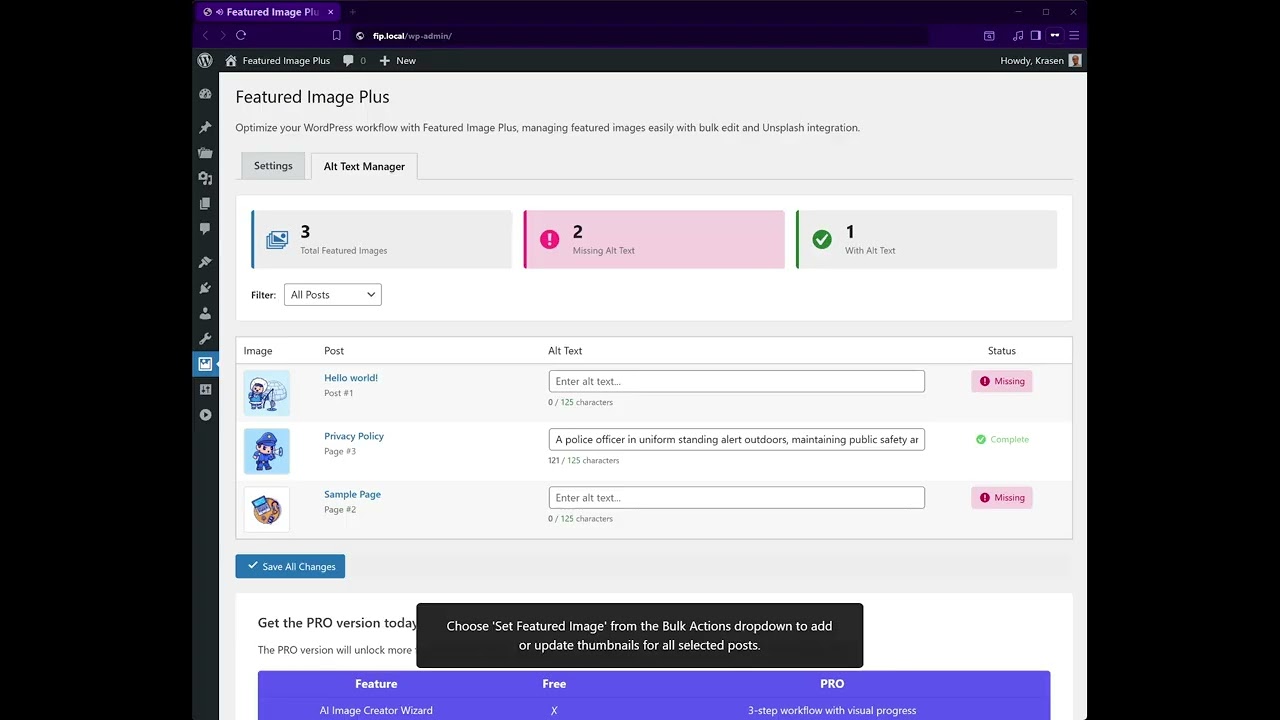Open the Privacy Policy page link

point(354,436)
